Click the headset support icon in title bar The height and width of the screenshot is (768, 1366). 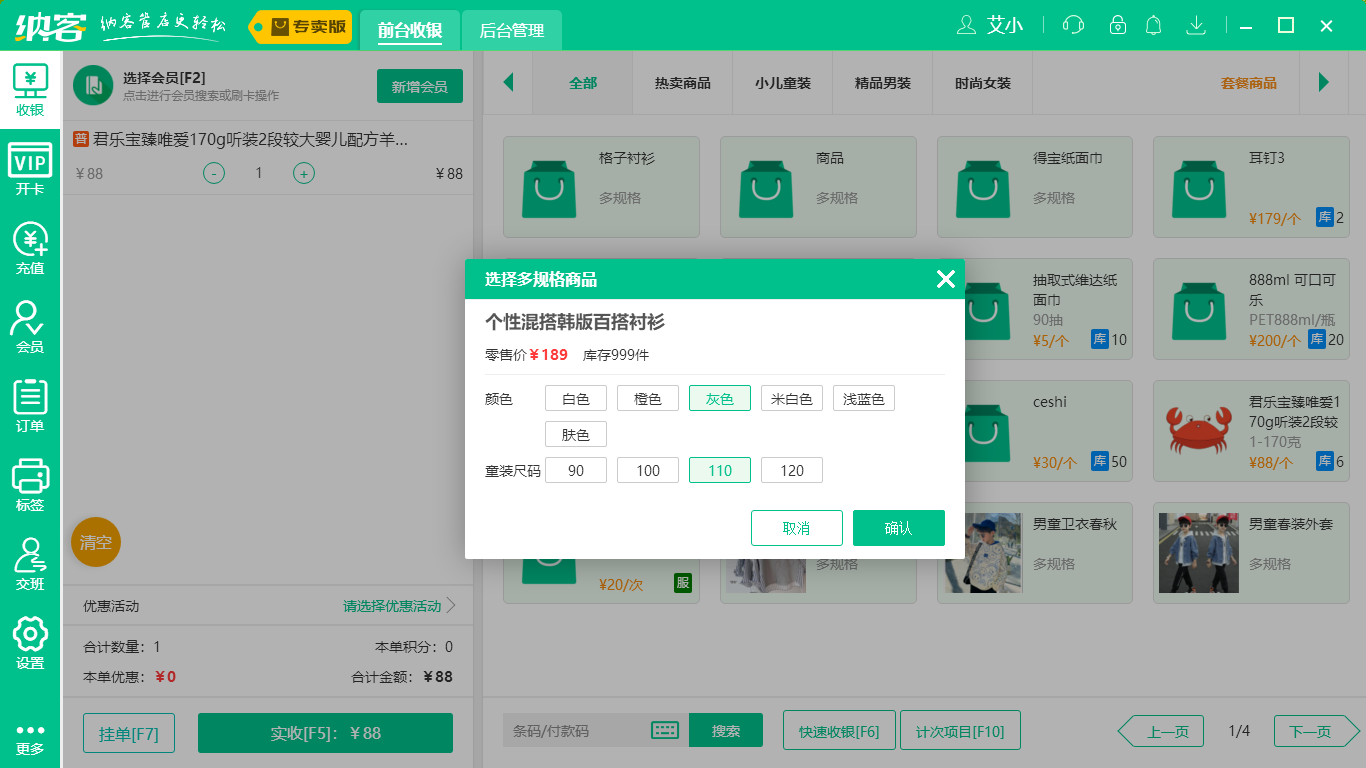(1072, 25)
